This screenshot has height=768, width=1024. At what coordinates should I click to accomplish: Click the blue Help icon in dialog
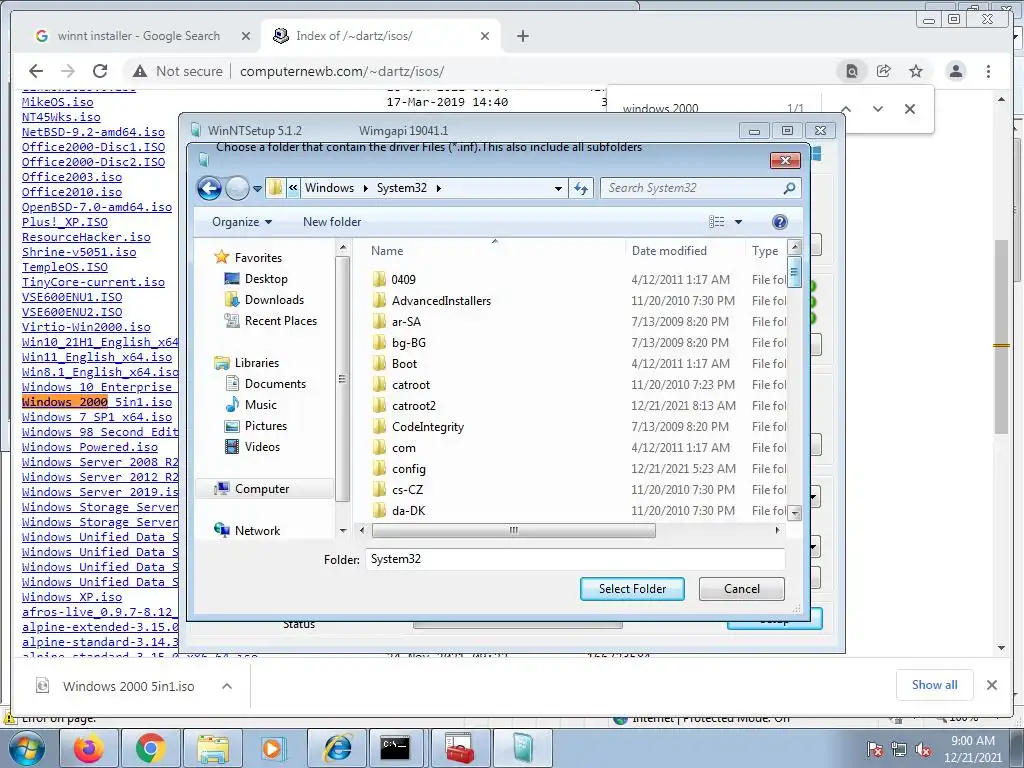[780, 222]
